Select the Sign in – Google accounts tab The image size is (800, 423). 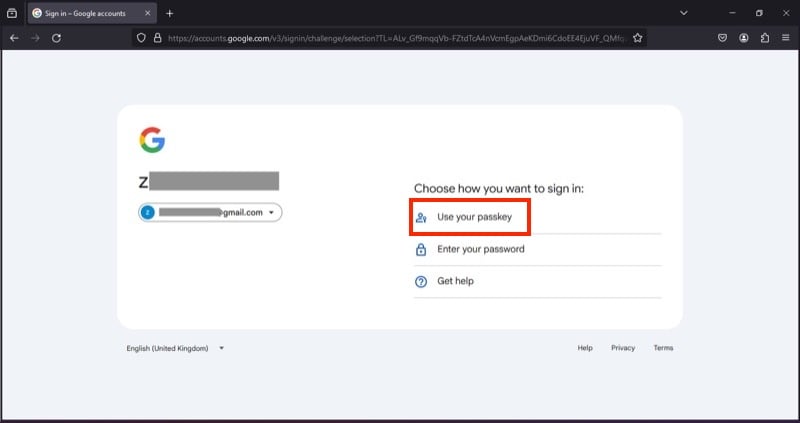tap(92, 13)
